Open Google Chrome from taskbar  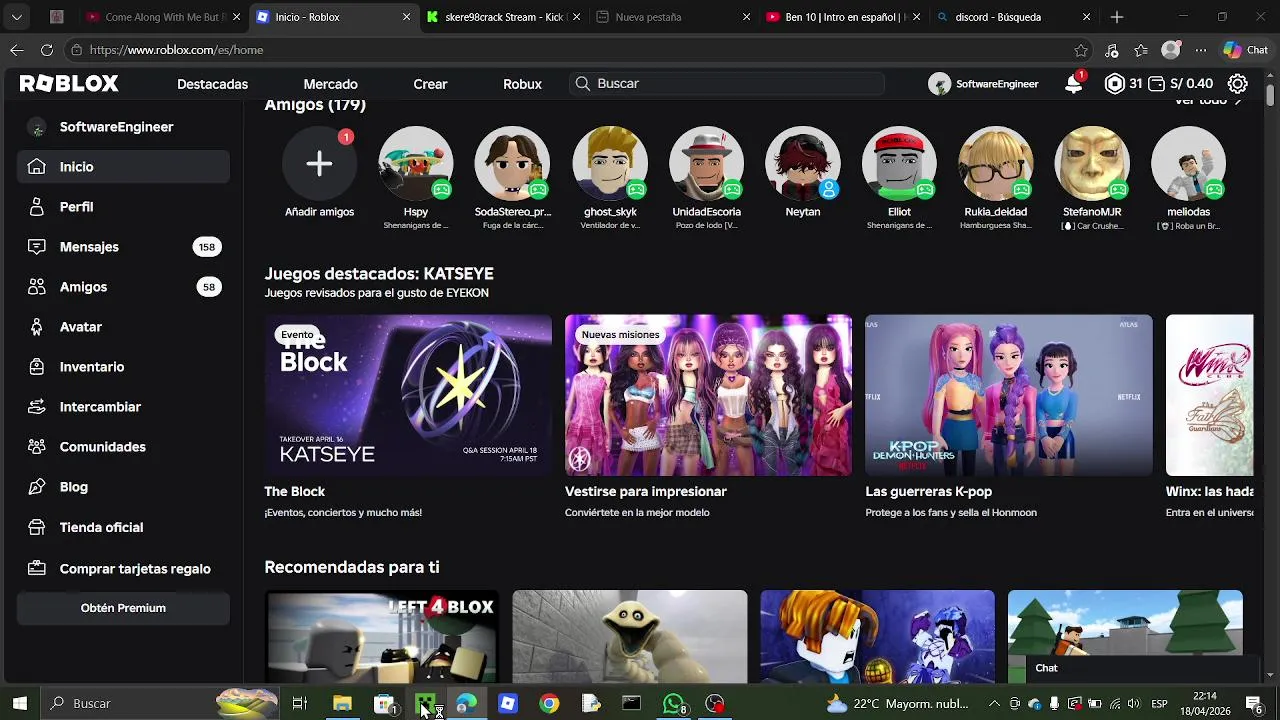[549, 704]
